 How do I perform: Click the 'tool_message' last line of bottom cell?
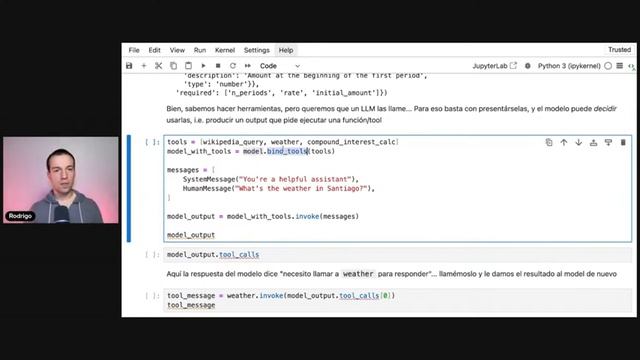pos(191,305)
